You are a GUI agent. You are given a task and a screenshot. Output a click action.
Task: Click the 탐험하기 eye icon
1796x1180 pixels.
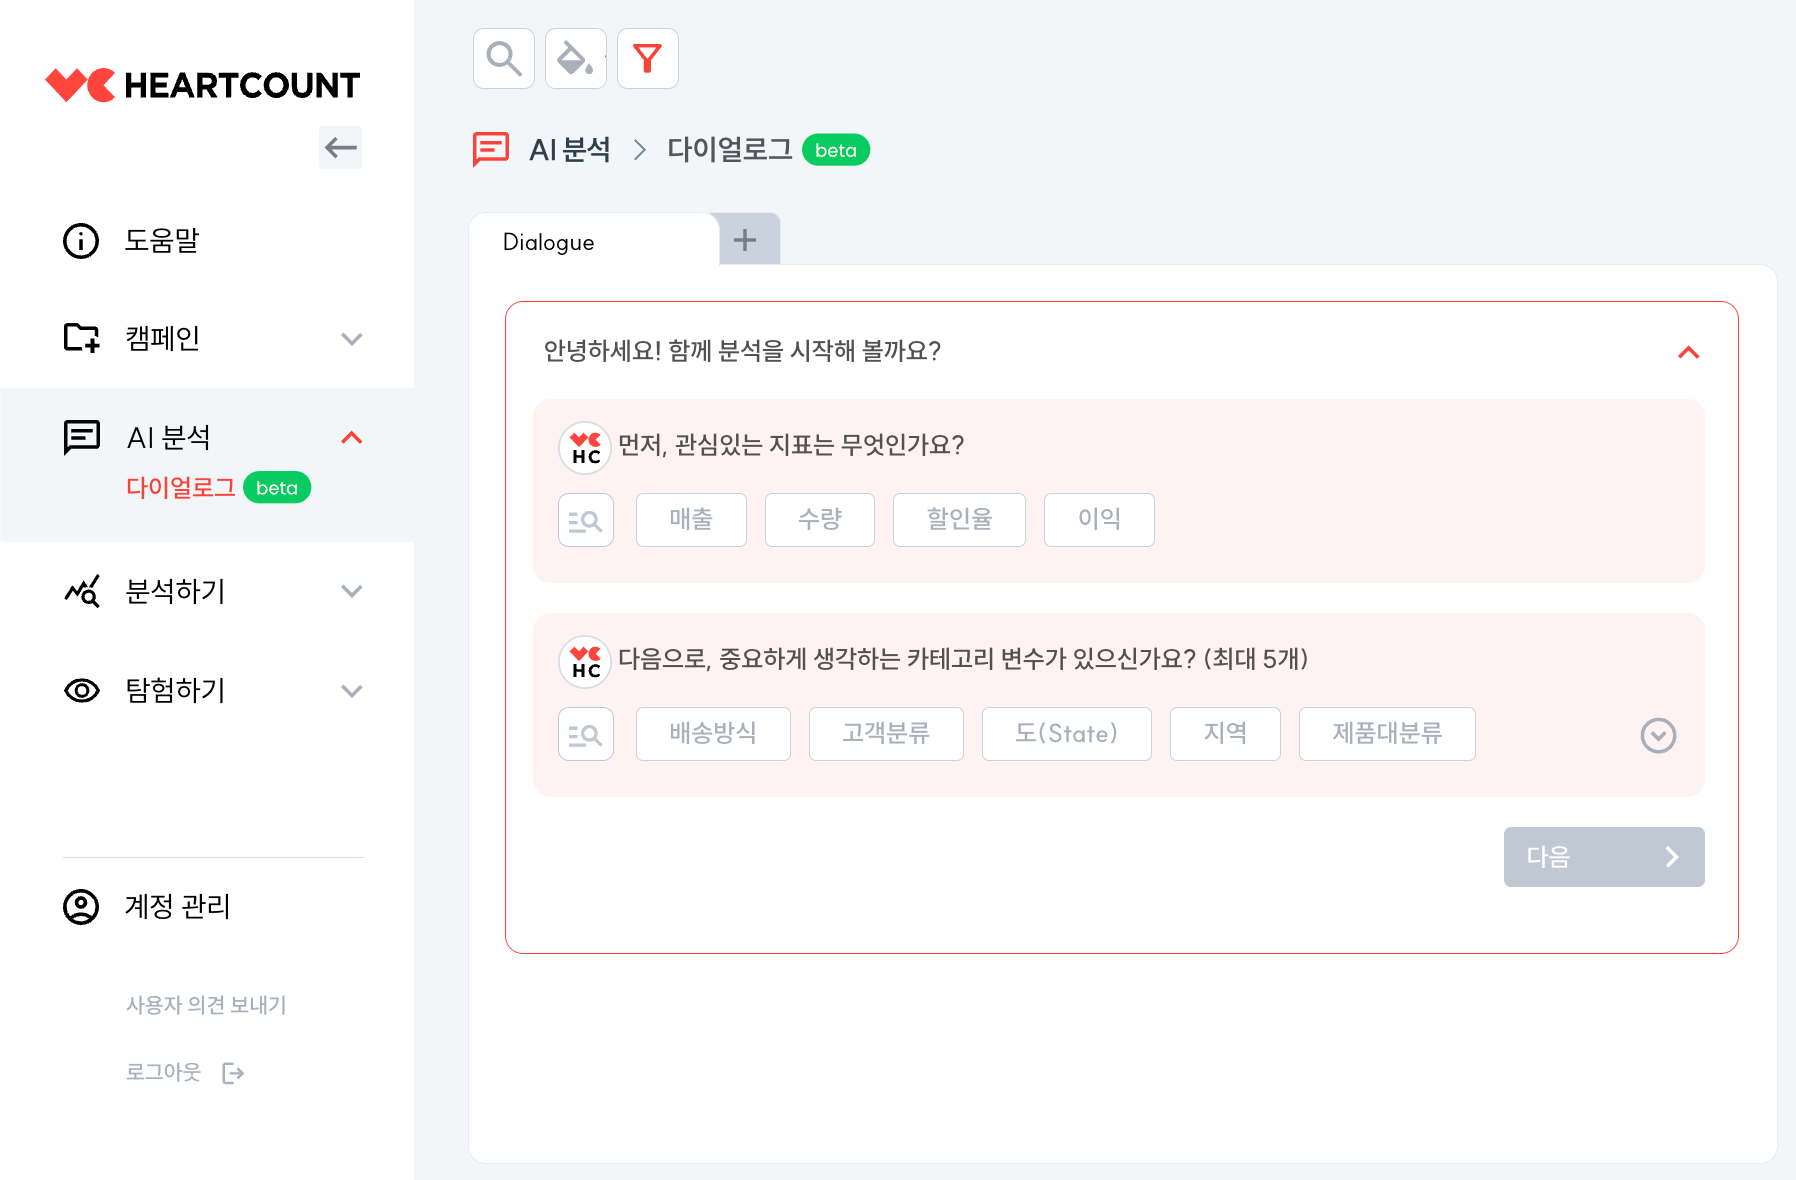pyautogui.click(x=81, y=691)
